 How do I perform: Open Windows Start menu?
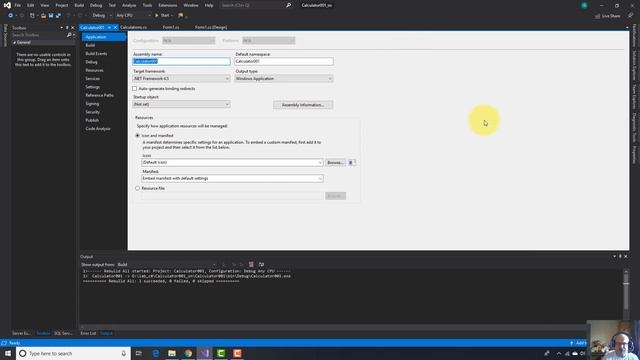tap(8, 353)
